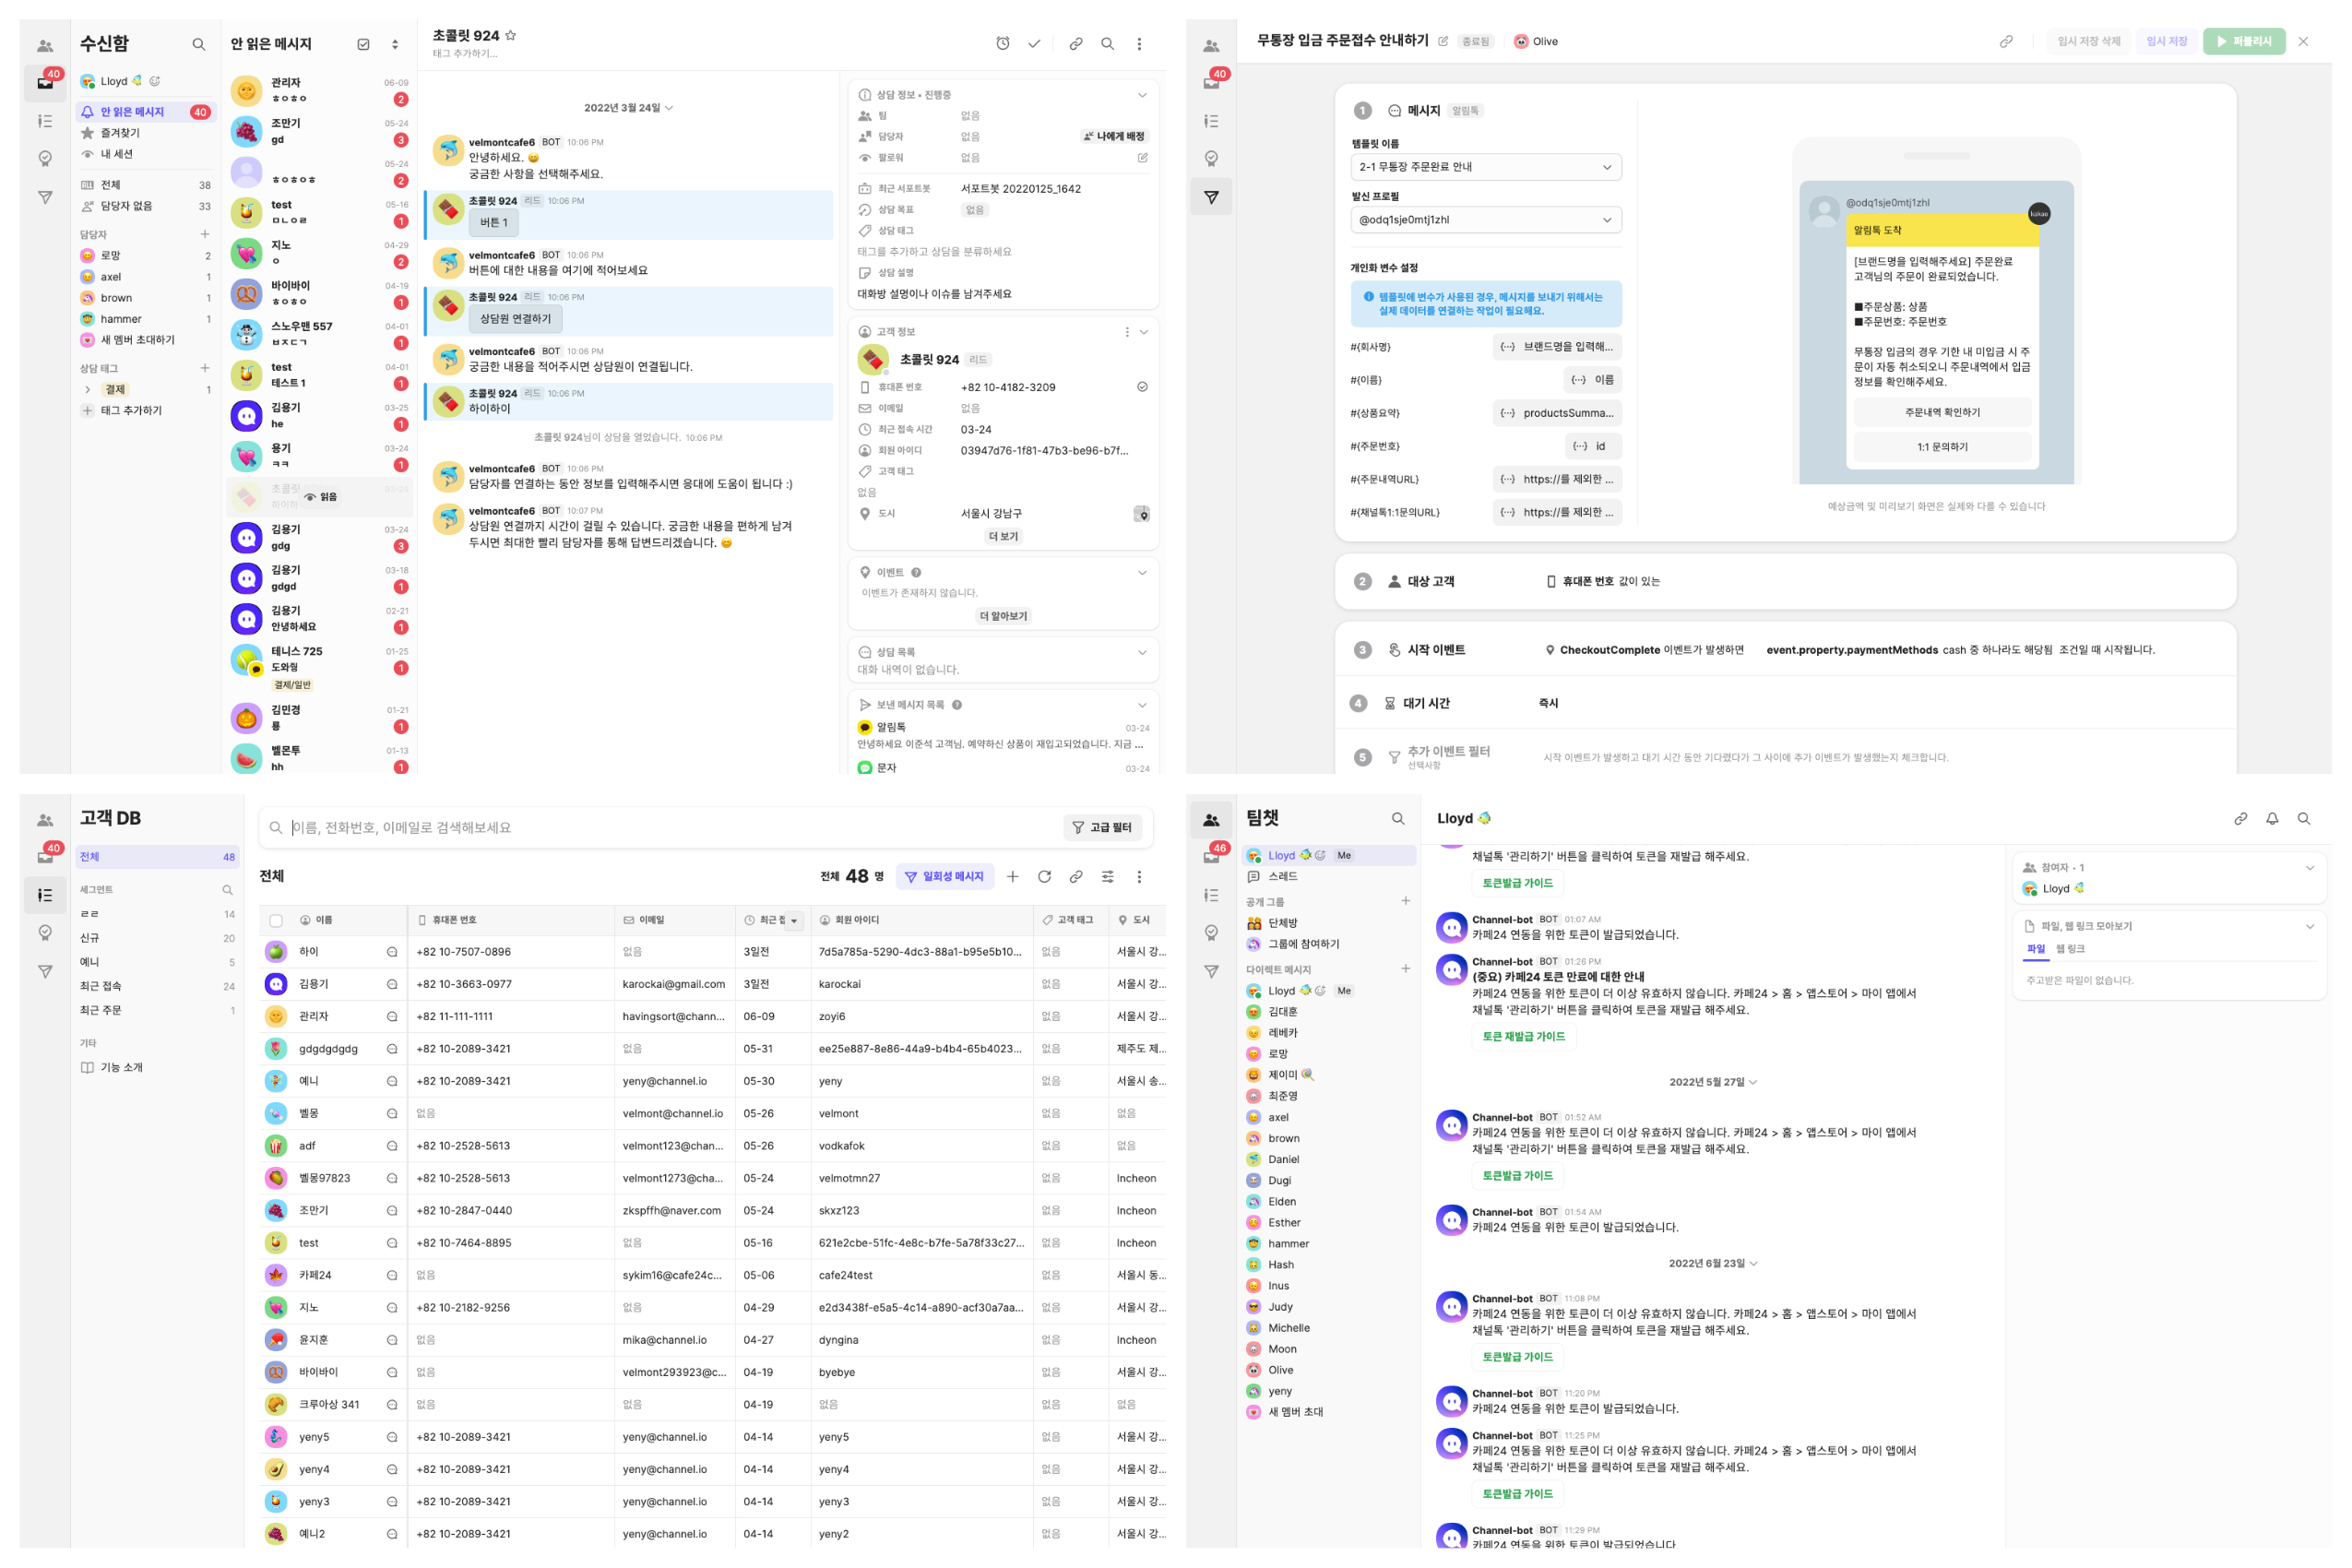Open the 발신 프로필 dropdown @odq1sjeOmtj1zhl
Viewport: 2352px width, 1568px height.
(1485, 220)
